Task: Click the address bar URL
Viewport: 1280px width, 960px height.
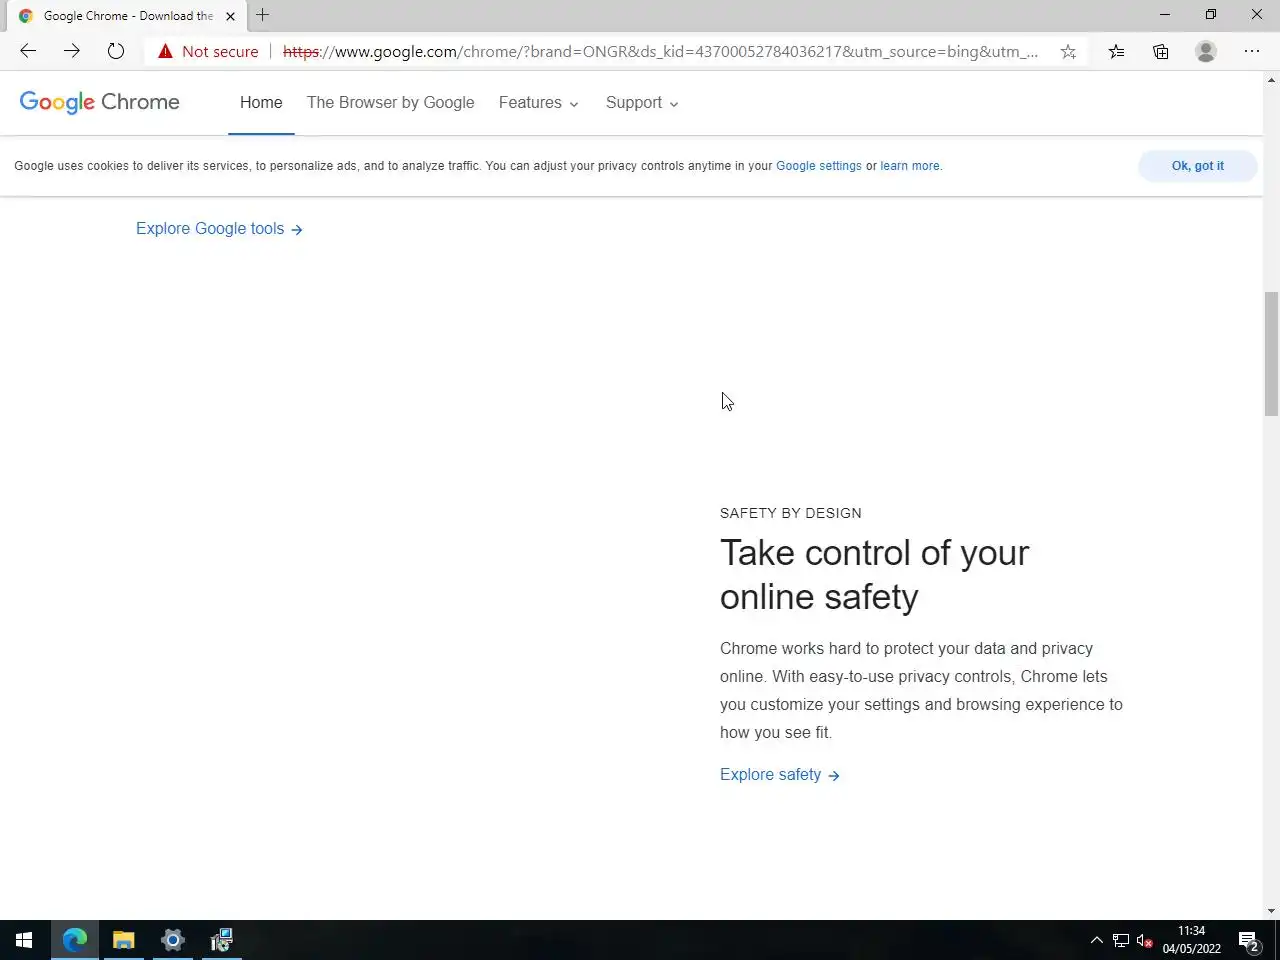Action: (x=660, y=51)
